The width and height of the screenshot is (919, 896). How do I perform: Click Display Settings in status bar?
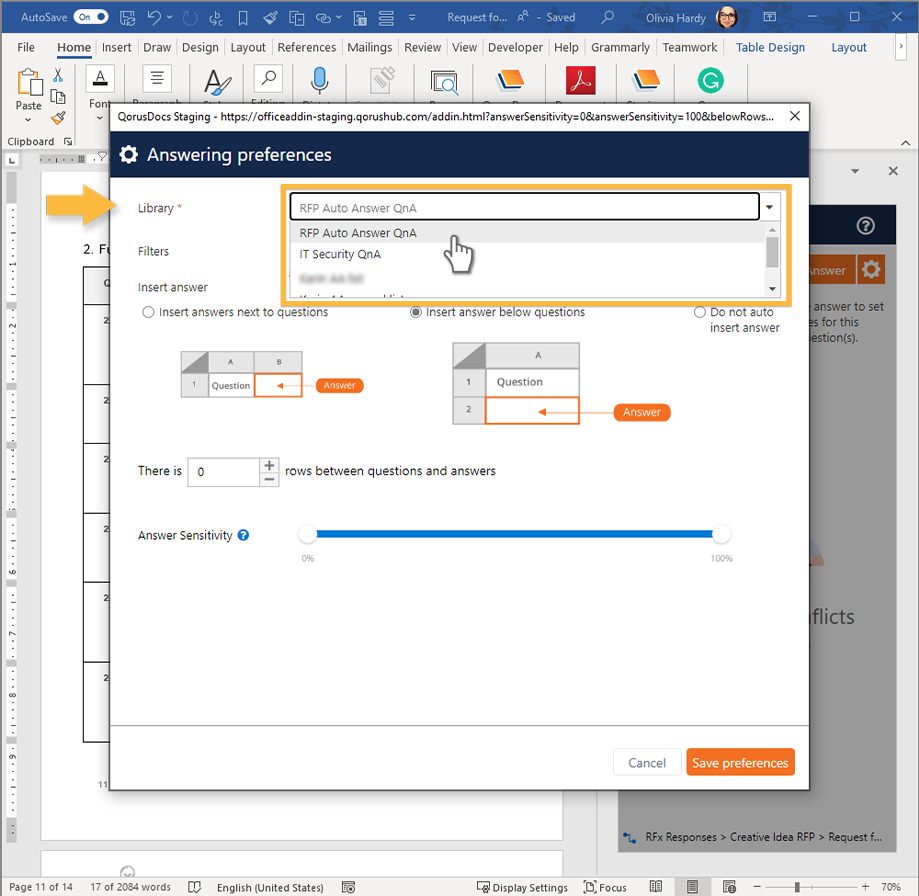pos(522,887)
